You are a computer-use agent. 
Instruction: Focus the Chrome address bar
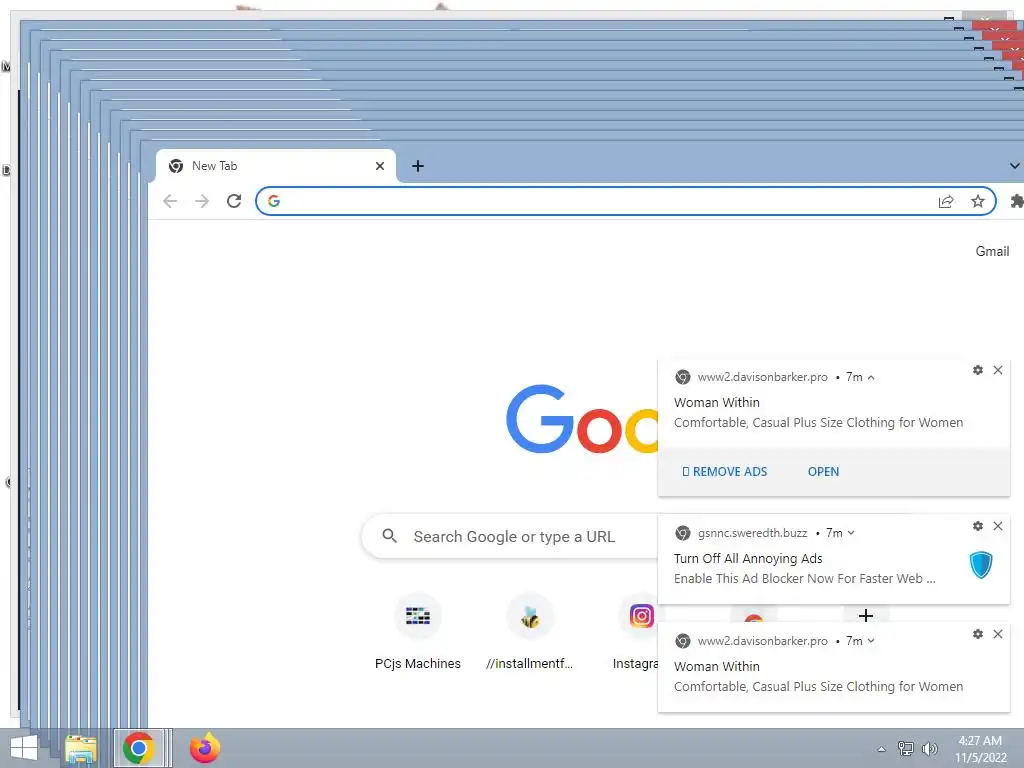625,201
